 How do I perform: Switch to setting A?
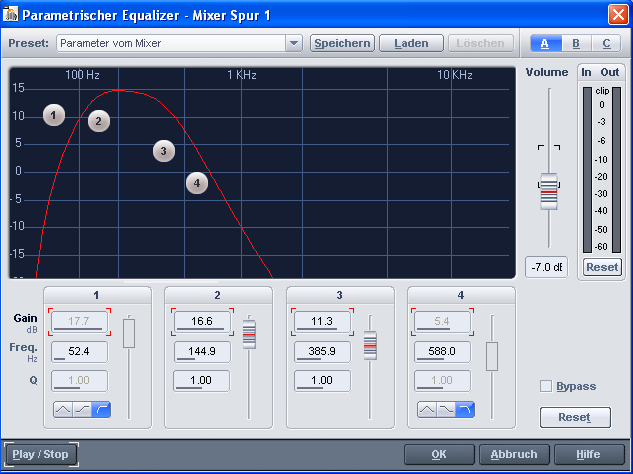click(x=545, y=43)
